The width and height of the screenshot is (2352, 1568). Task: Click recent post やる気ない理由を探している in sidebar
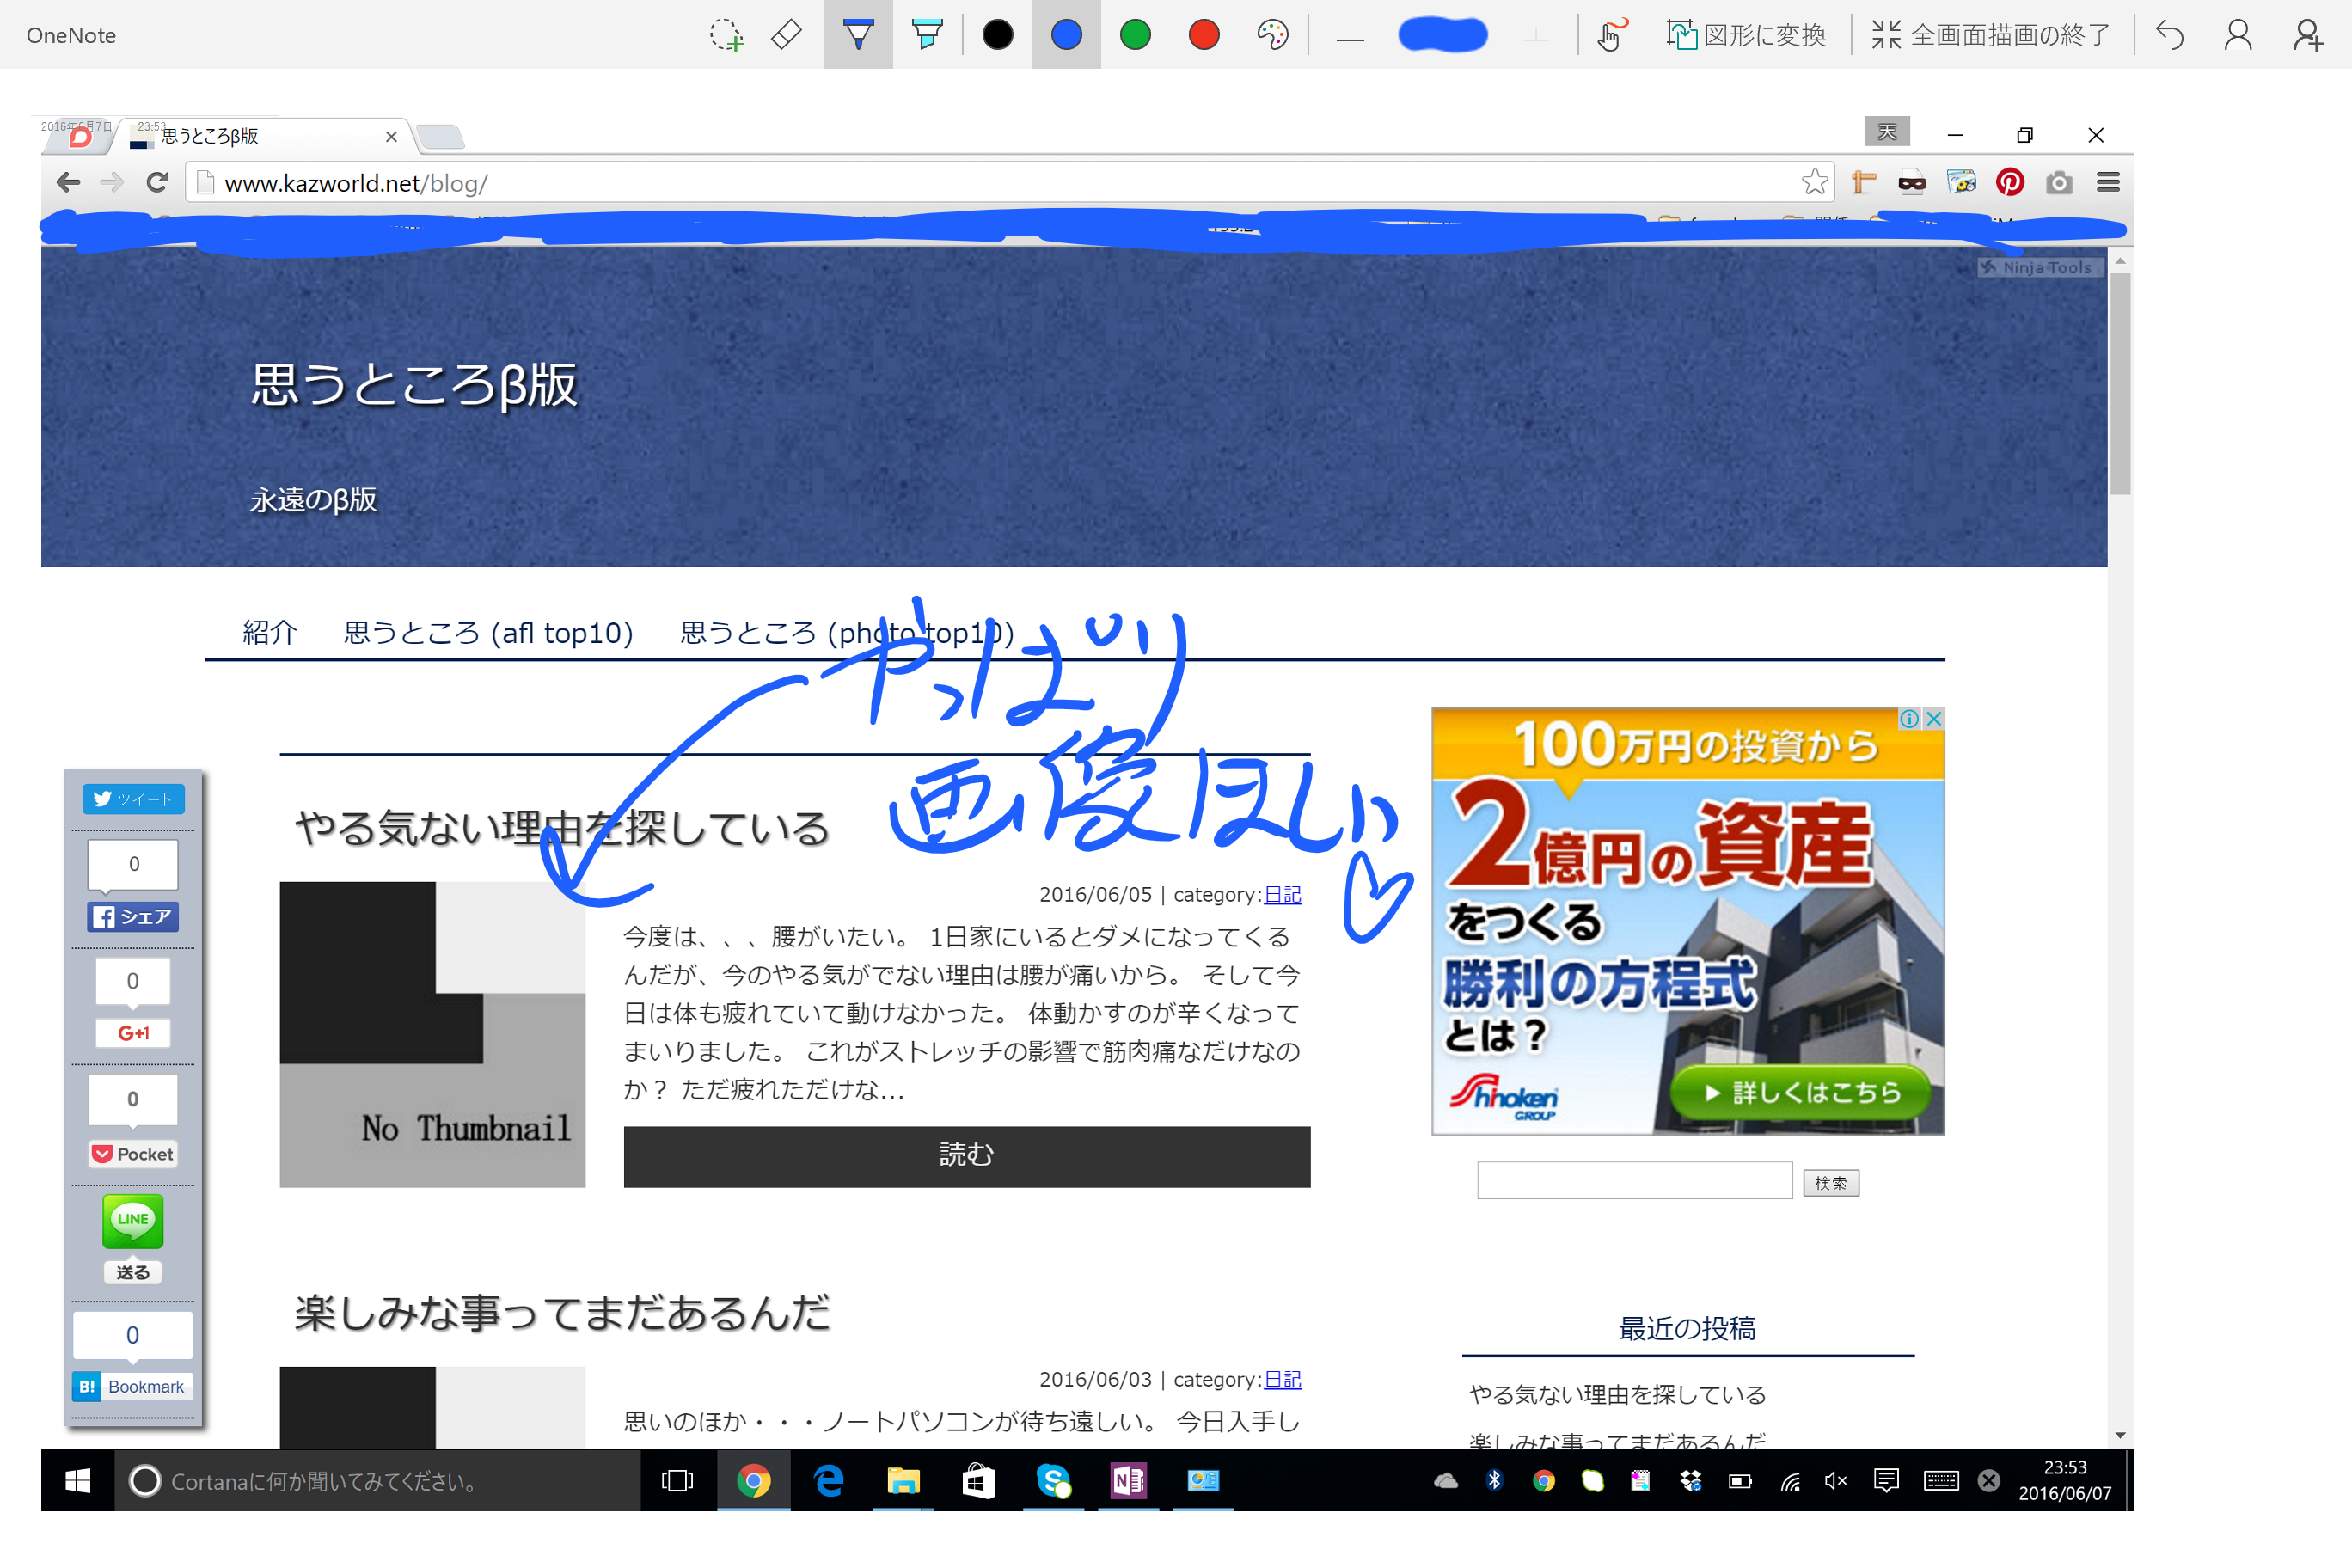coord(1617,1394)
